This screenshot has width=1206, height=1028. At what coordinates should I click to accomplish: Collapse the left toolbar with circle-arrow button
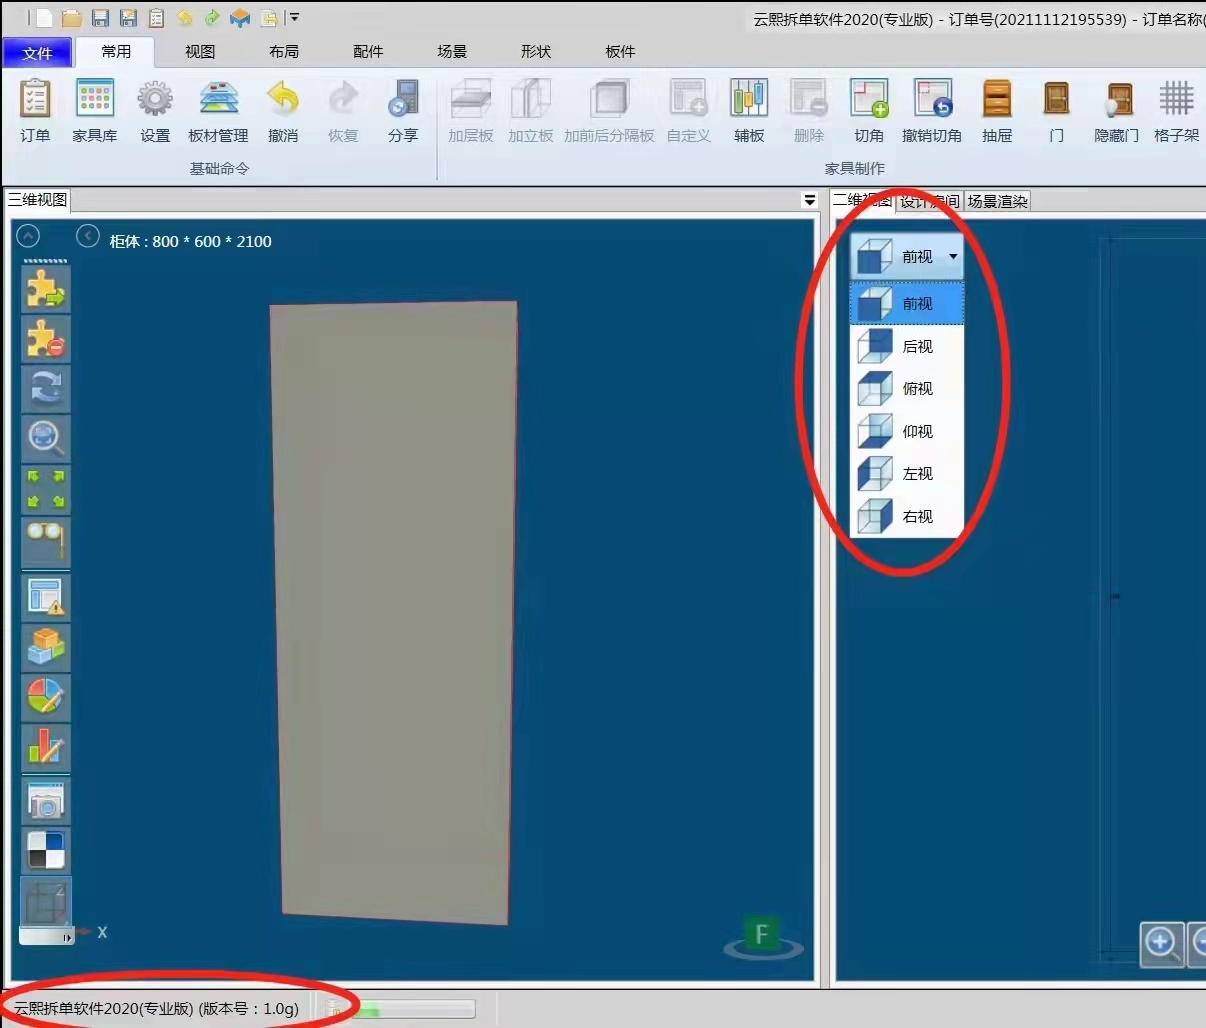click(29, 236)
